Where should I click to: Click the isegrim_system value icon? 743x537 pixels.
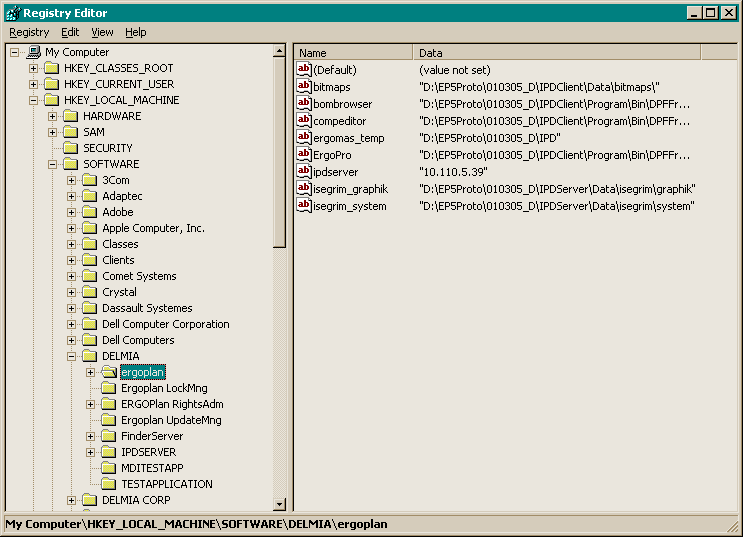(x=305, y=206)
